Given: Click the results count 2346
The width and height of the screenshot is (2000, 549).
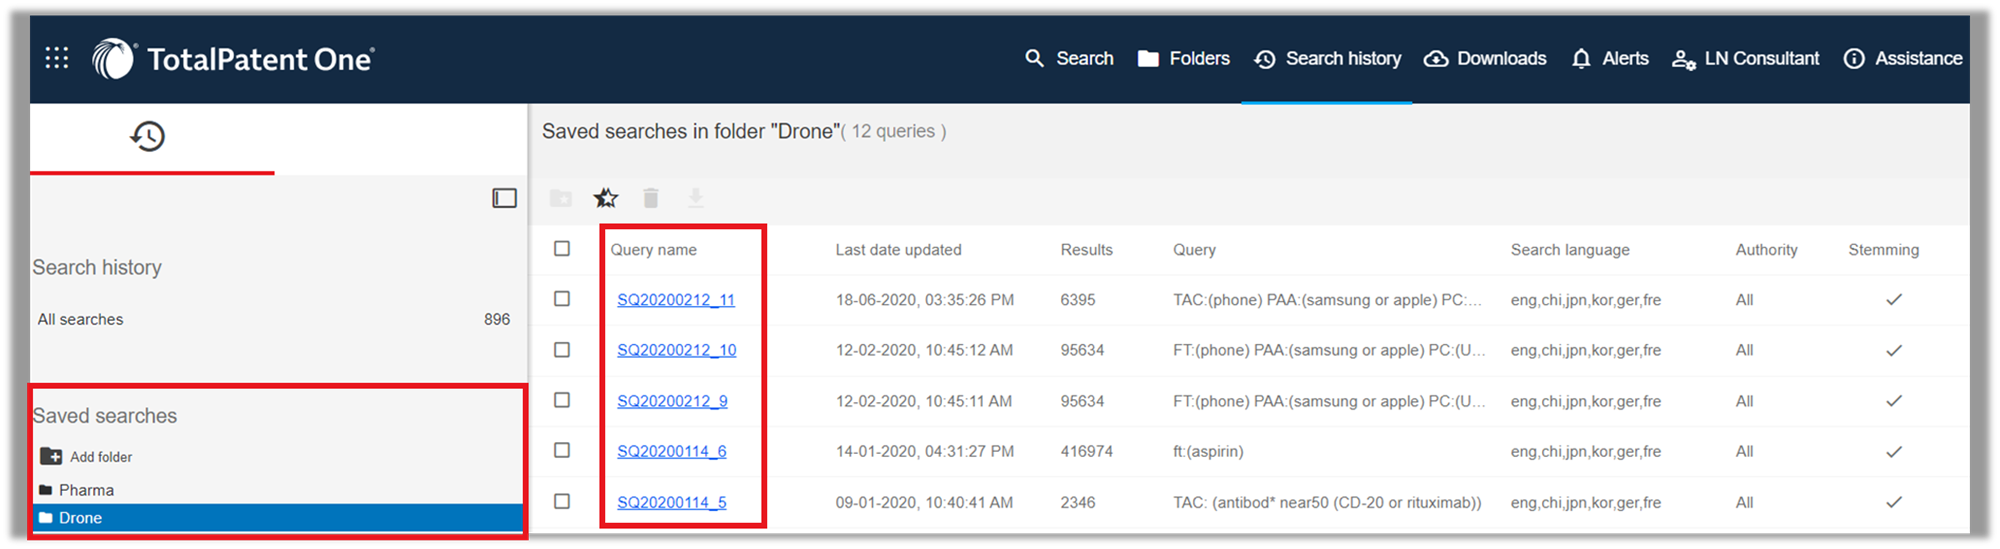Looking at the screenshot, I should [x=1078, y=502].
